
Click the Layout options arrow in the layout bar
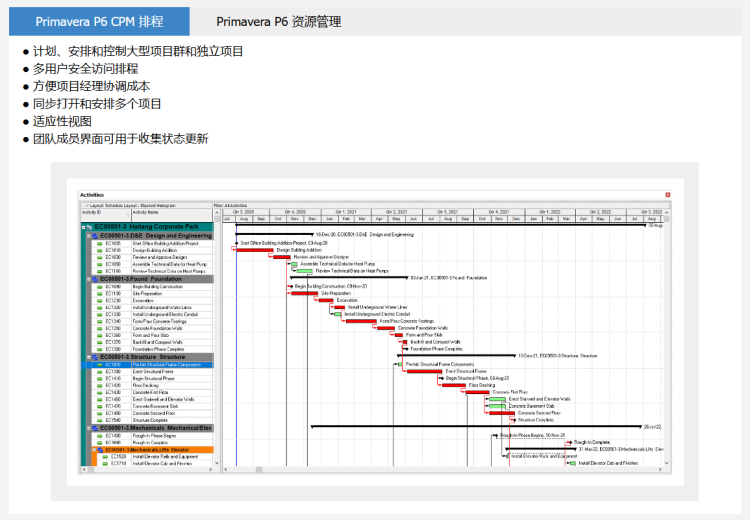tap(87, 206)
